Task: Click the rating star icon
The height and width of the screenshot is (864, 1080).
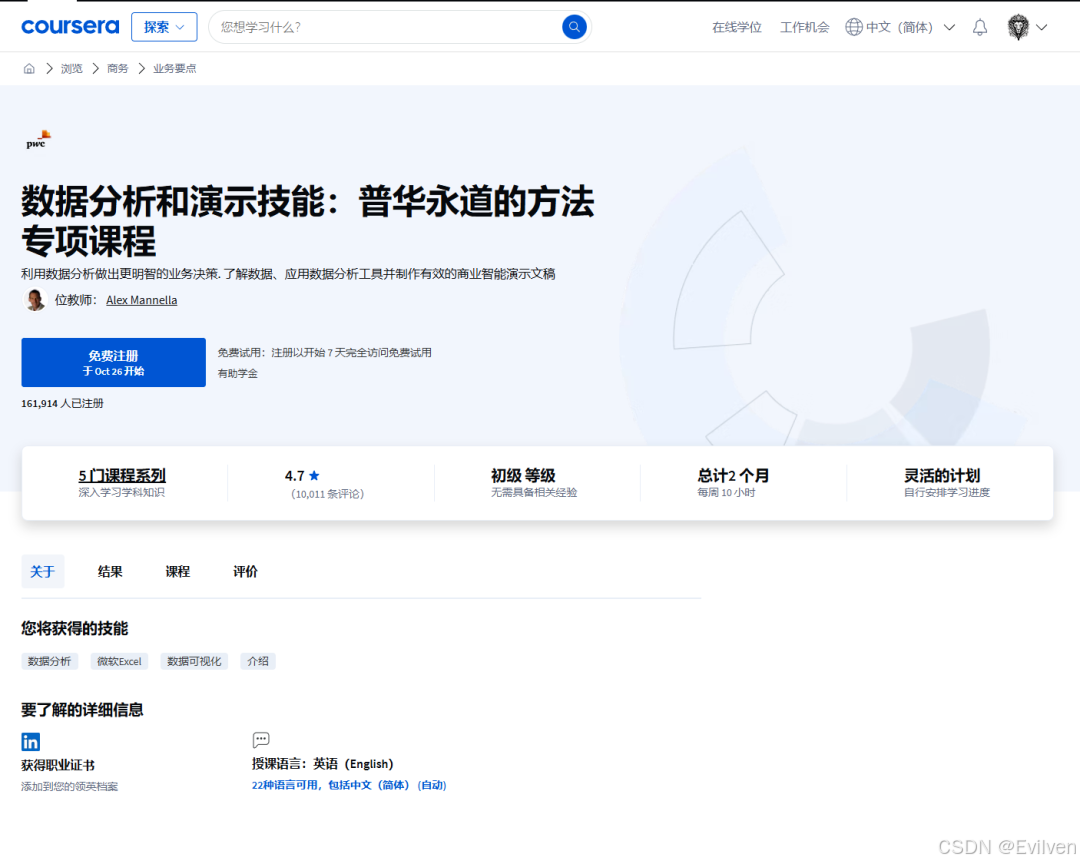Action: tap(314, 475)
